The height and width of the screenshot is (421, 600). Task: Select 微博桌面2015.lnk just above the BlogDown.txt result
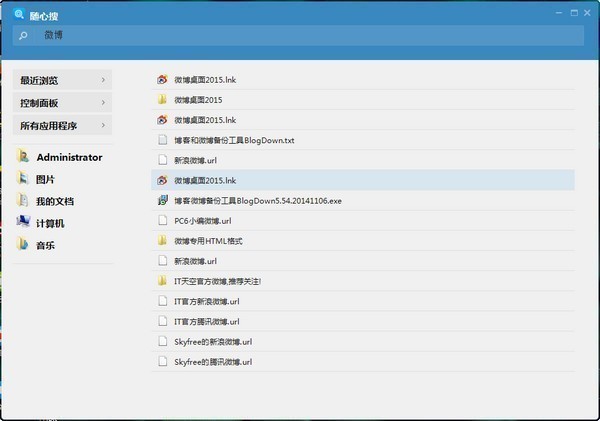(x=363, y=120)
